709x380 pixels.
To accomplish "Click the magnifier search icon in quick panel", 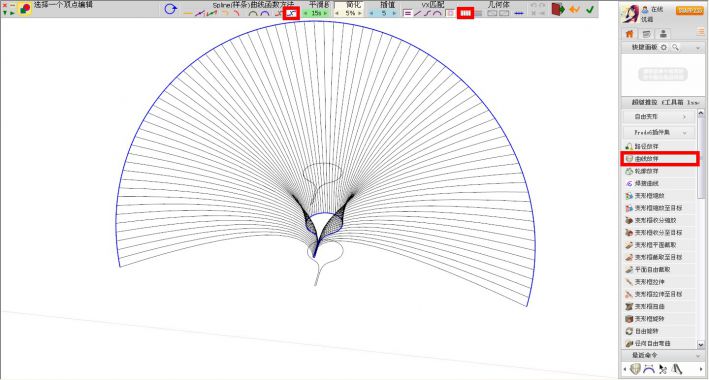I will point(676,48).
